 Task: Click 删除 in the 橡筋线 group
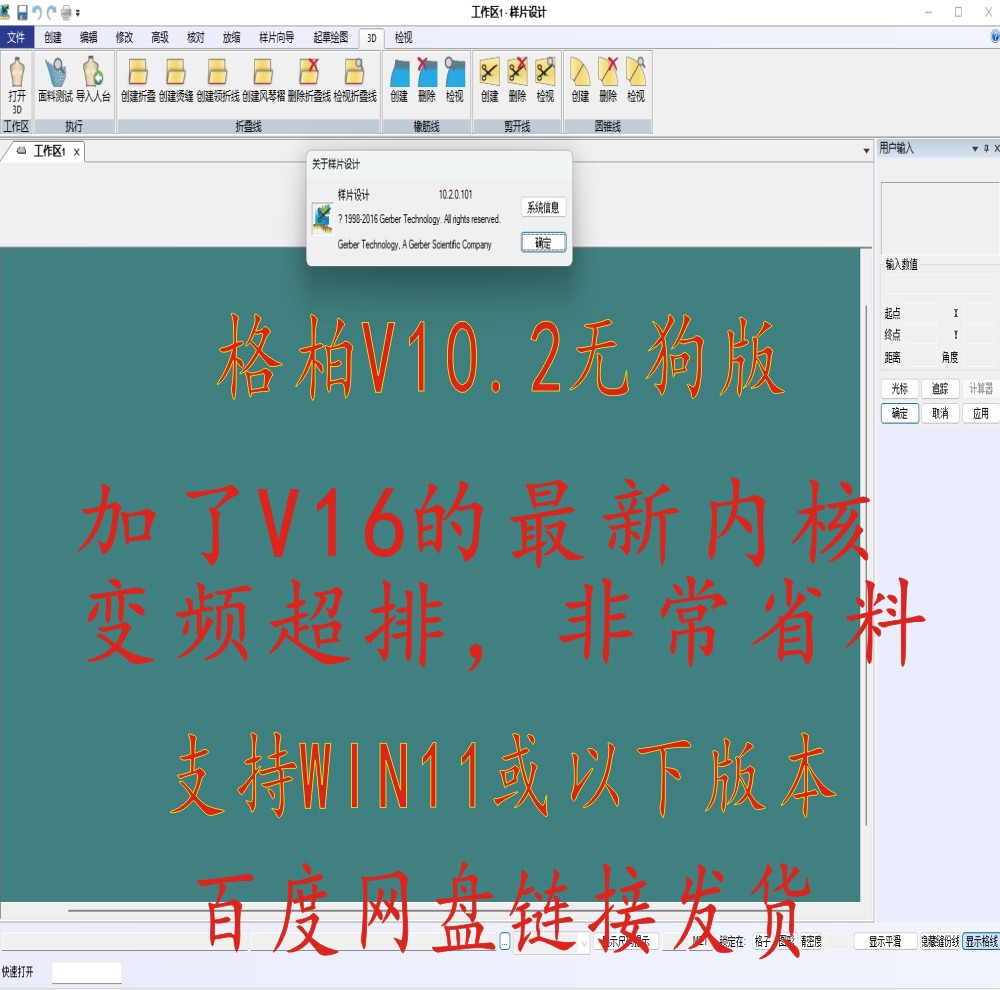pyautogui.click(x=427, y=80)
